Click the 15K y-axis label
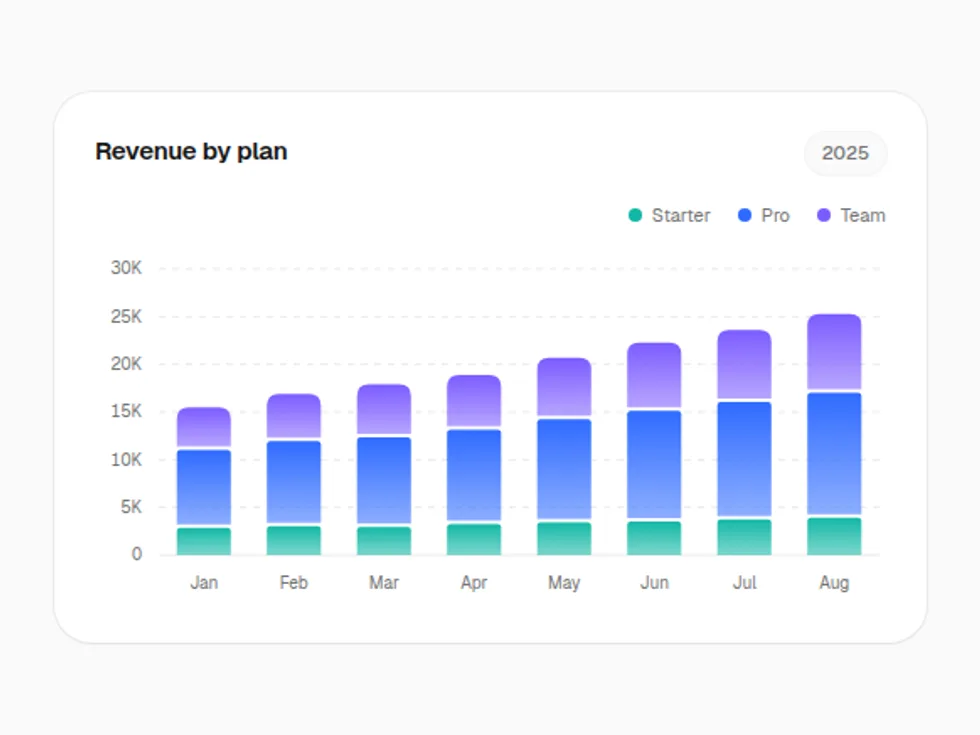This screenshot has height=735, width=980. [x=126, y=411]
